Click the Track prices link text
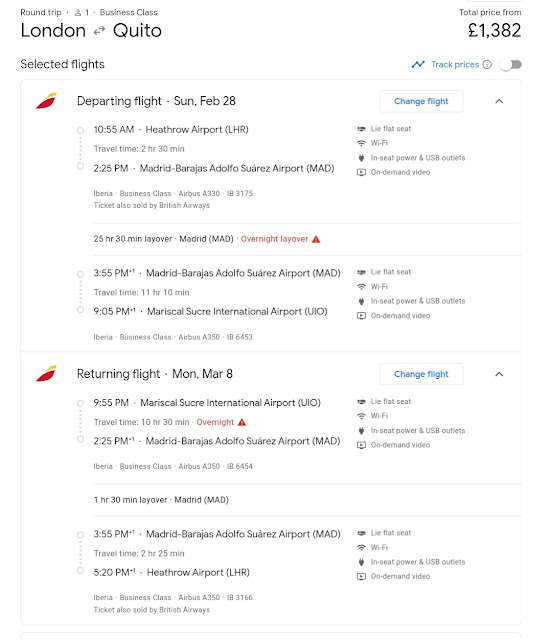 455,64
